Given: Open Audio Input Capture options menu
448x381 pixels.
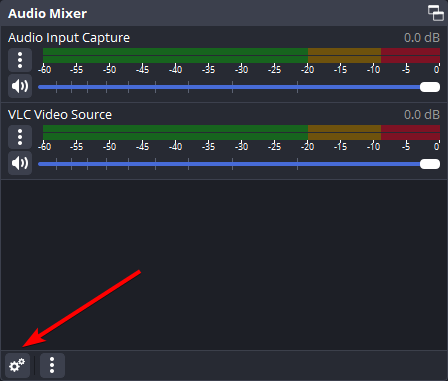Looking at the screenshot, I should 20,60.
